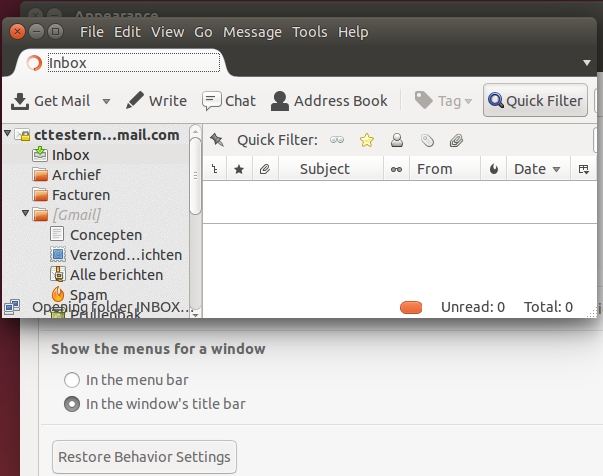
Task: Open the Archief folder
Action: 76,175
